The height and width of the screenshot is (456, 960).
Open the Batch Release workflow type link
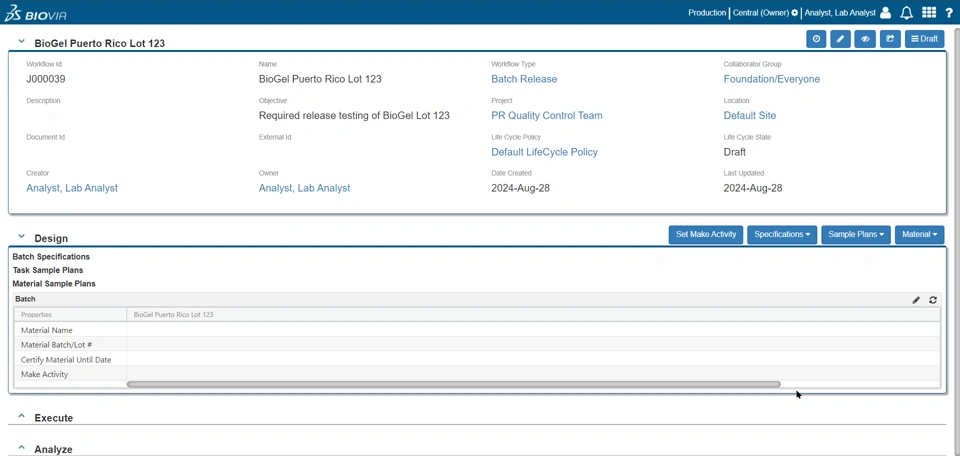(x=524, y=79)
